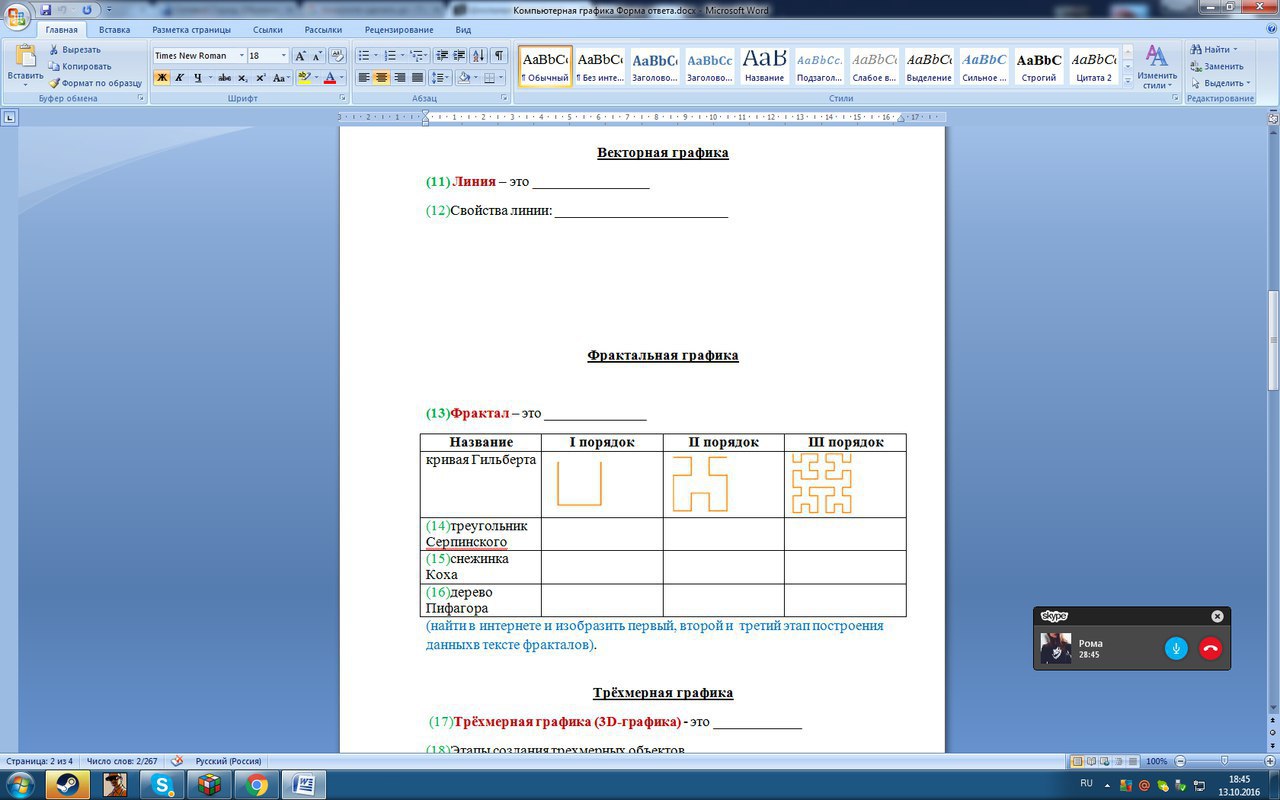Screen dimensions: 1280x800
Task: Toggle center text alignment
Action: [382, 78]
